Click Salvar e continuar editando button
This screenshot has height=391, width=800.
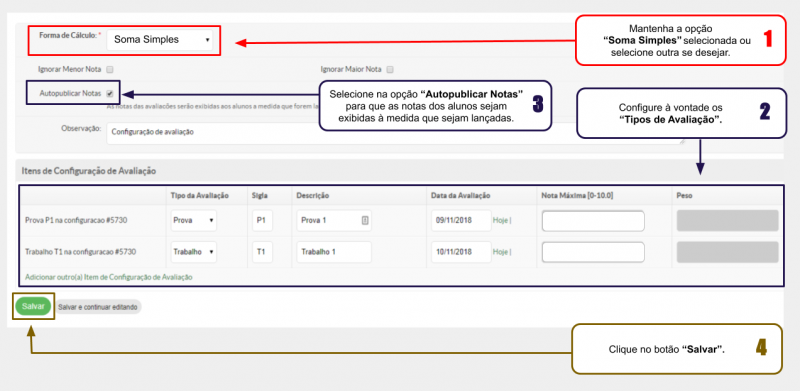pyautogui.click(x=97, y=307)
